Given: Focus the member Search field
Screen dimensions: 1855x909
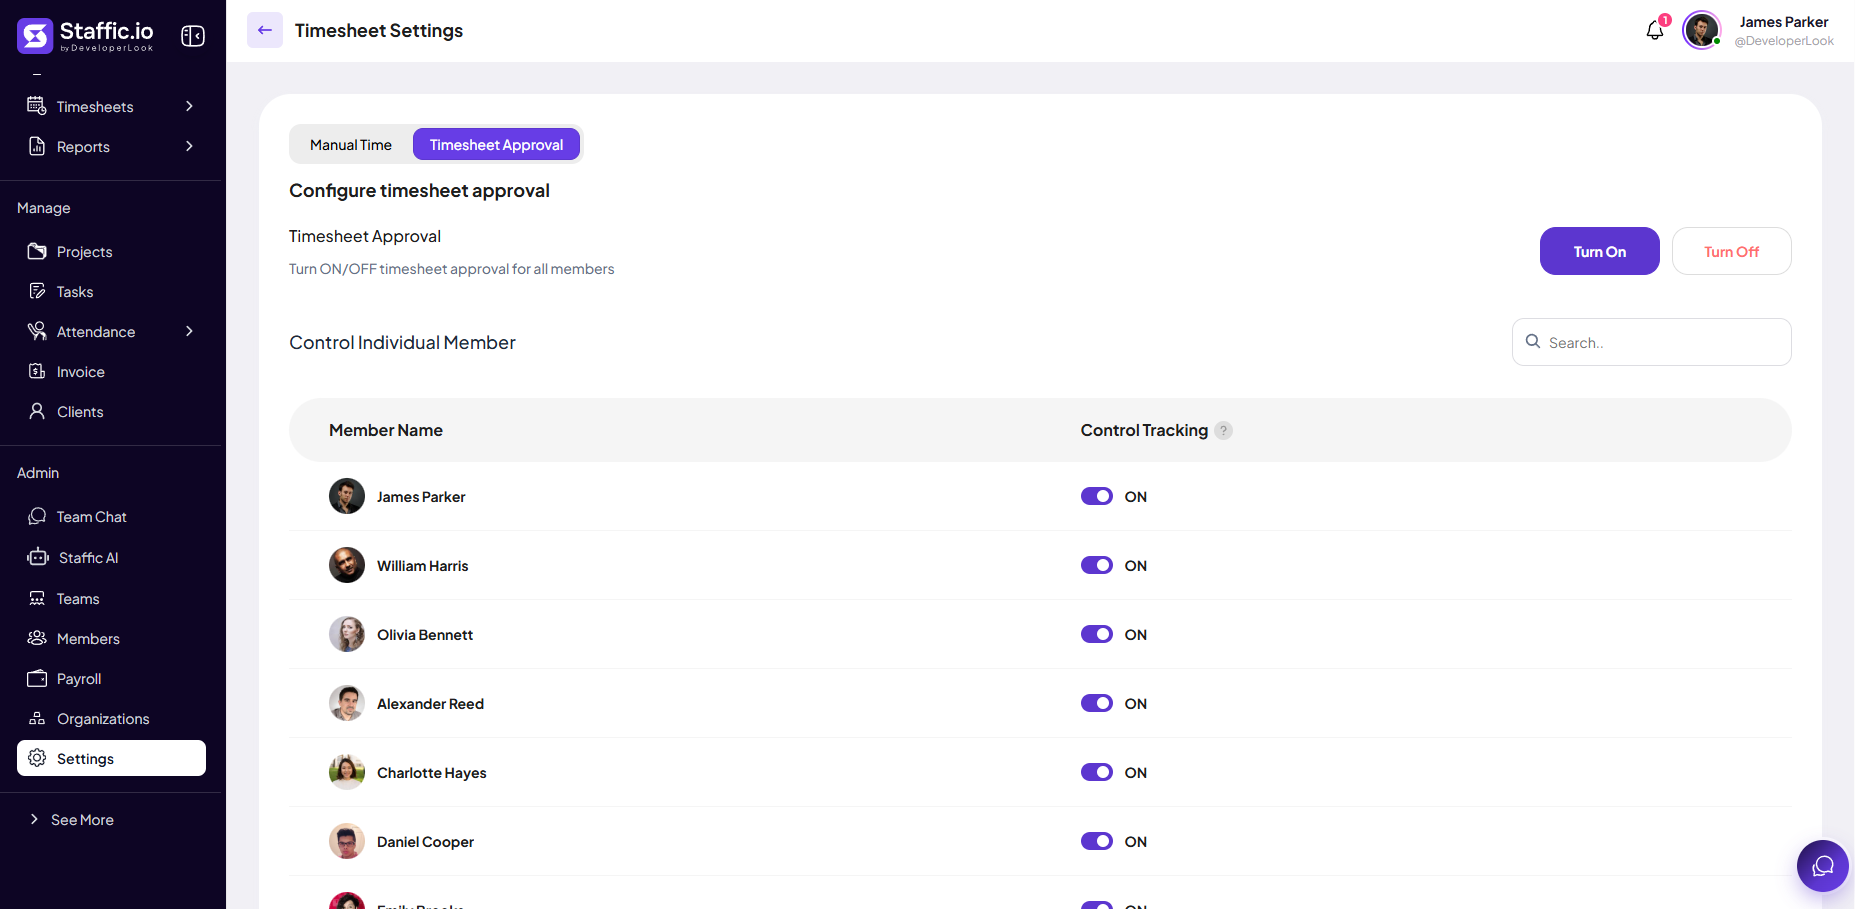Looking at the screenshot, I should coord(1651,342).
